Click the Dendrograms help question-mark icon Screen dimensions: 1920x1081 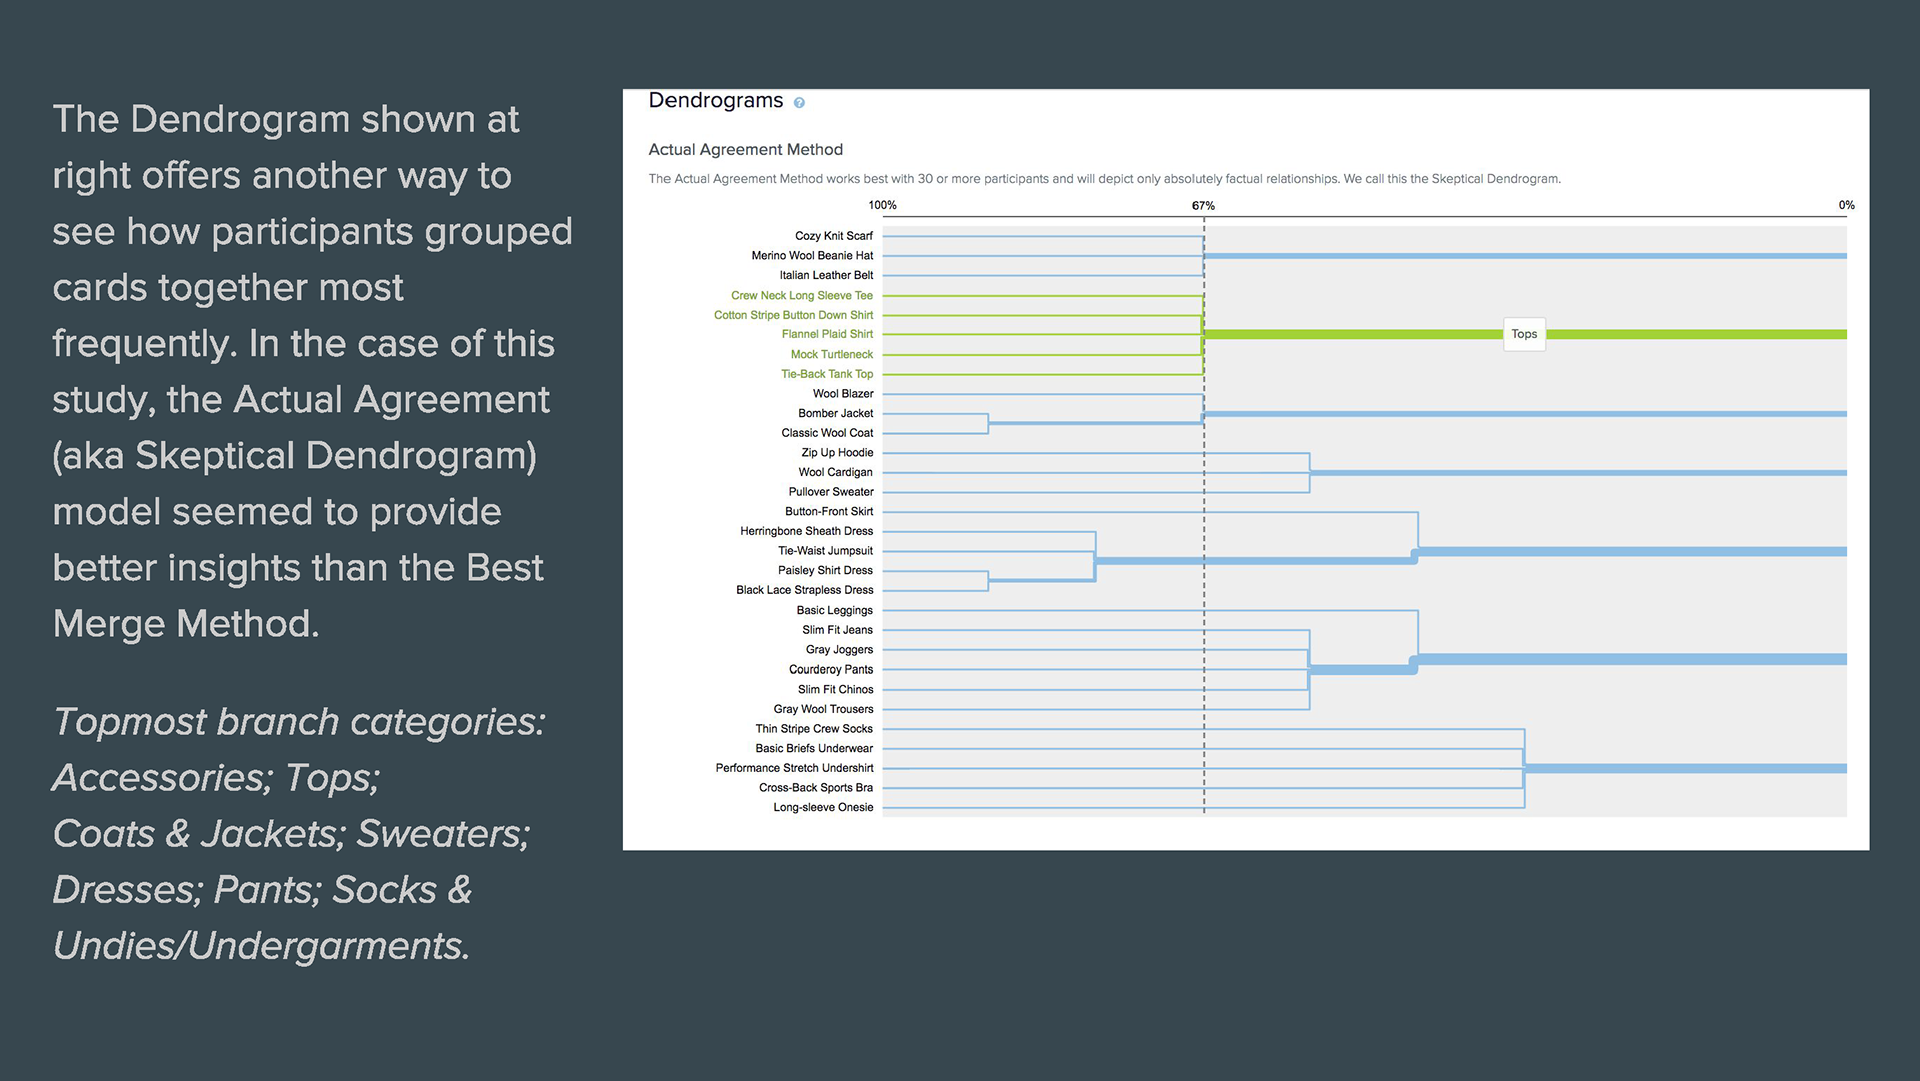(799, 102)
